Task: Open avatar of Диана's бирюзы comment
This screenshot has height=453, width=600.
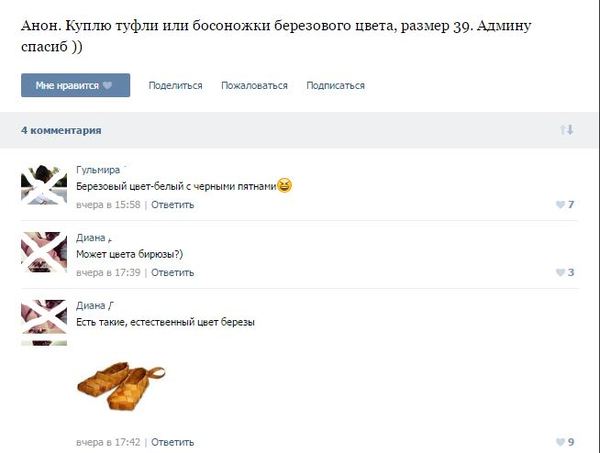Action: click(x=44, y=253)
